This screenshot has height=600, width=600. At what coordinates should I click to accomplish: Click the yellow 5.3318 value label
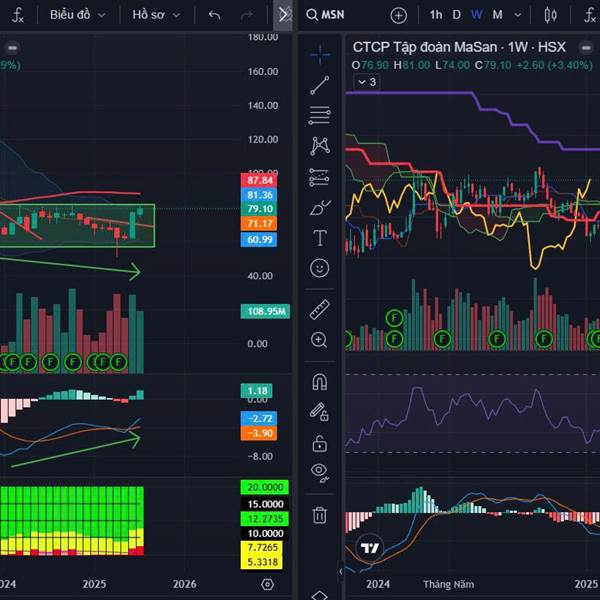pyautogui.click(x=262, y=562)
